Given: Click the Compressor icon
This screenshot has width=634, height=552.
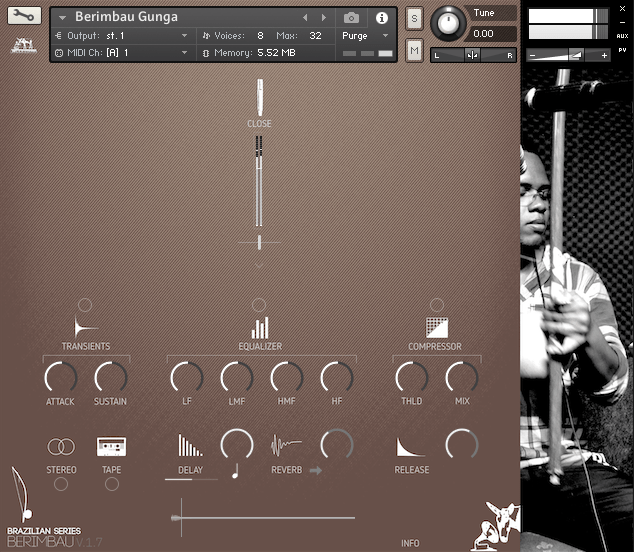Looking at the screenshot, I should [x=436, y=327].
